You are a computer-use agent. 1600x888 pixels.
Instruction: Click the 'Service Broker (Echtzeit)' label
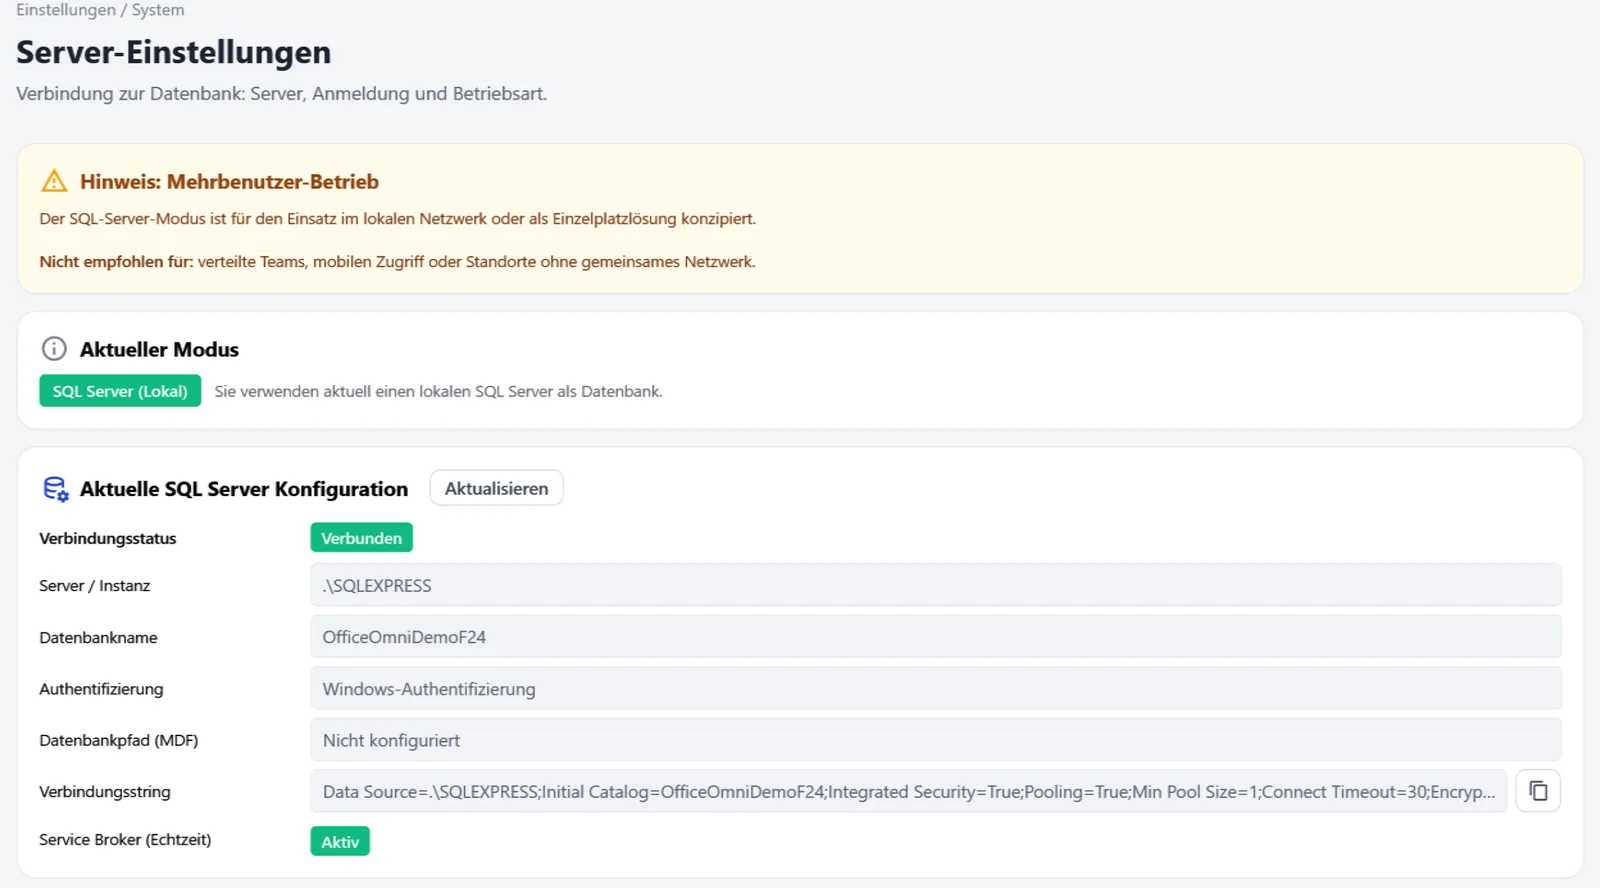[x=125, y=839]
